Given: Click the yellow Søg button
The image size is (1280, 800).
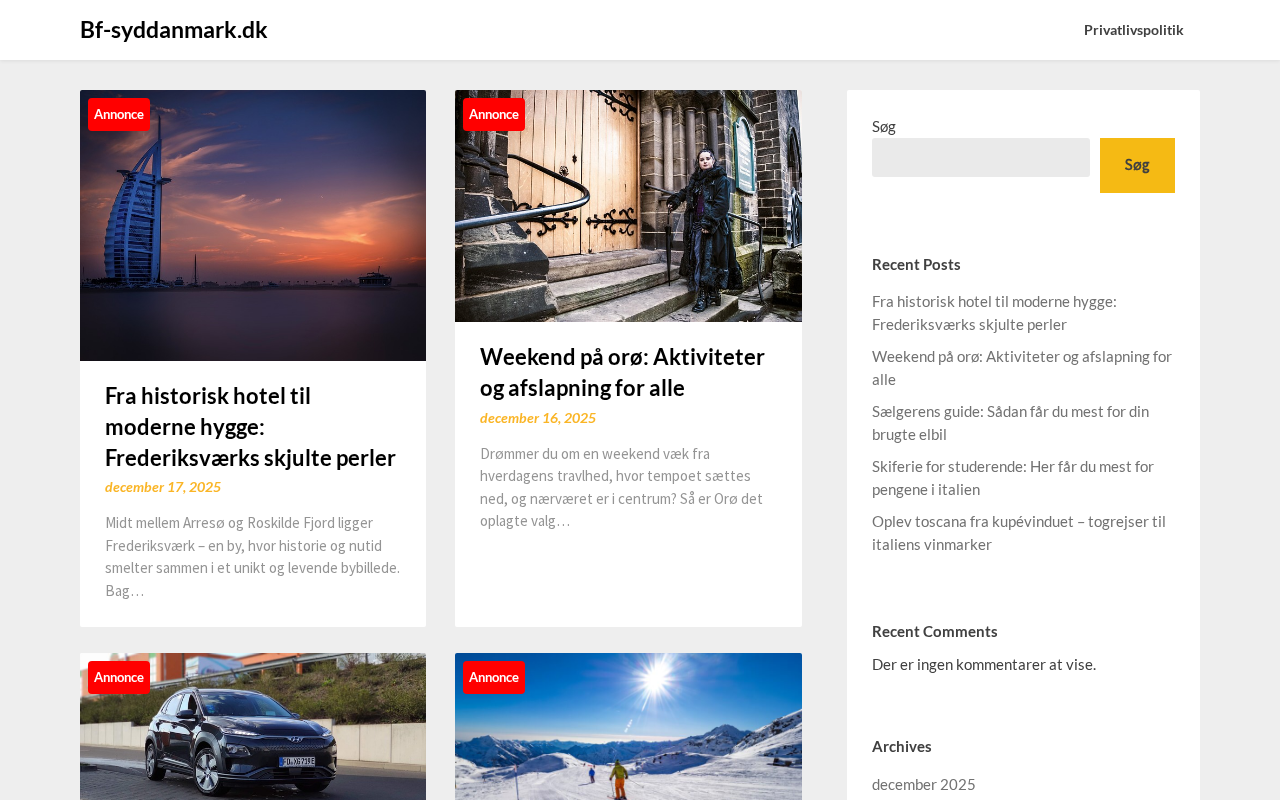Looking at the screenshot, I should coord(1137,165).
